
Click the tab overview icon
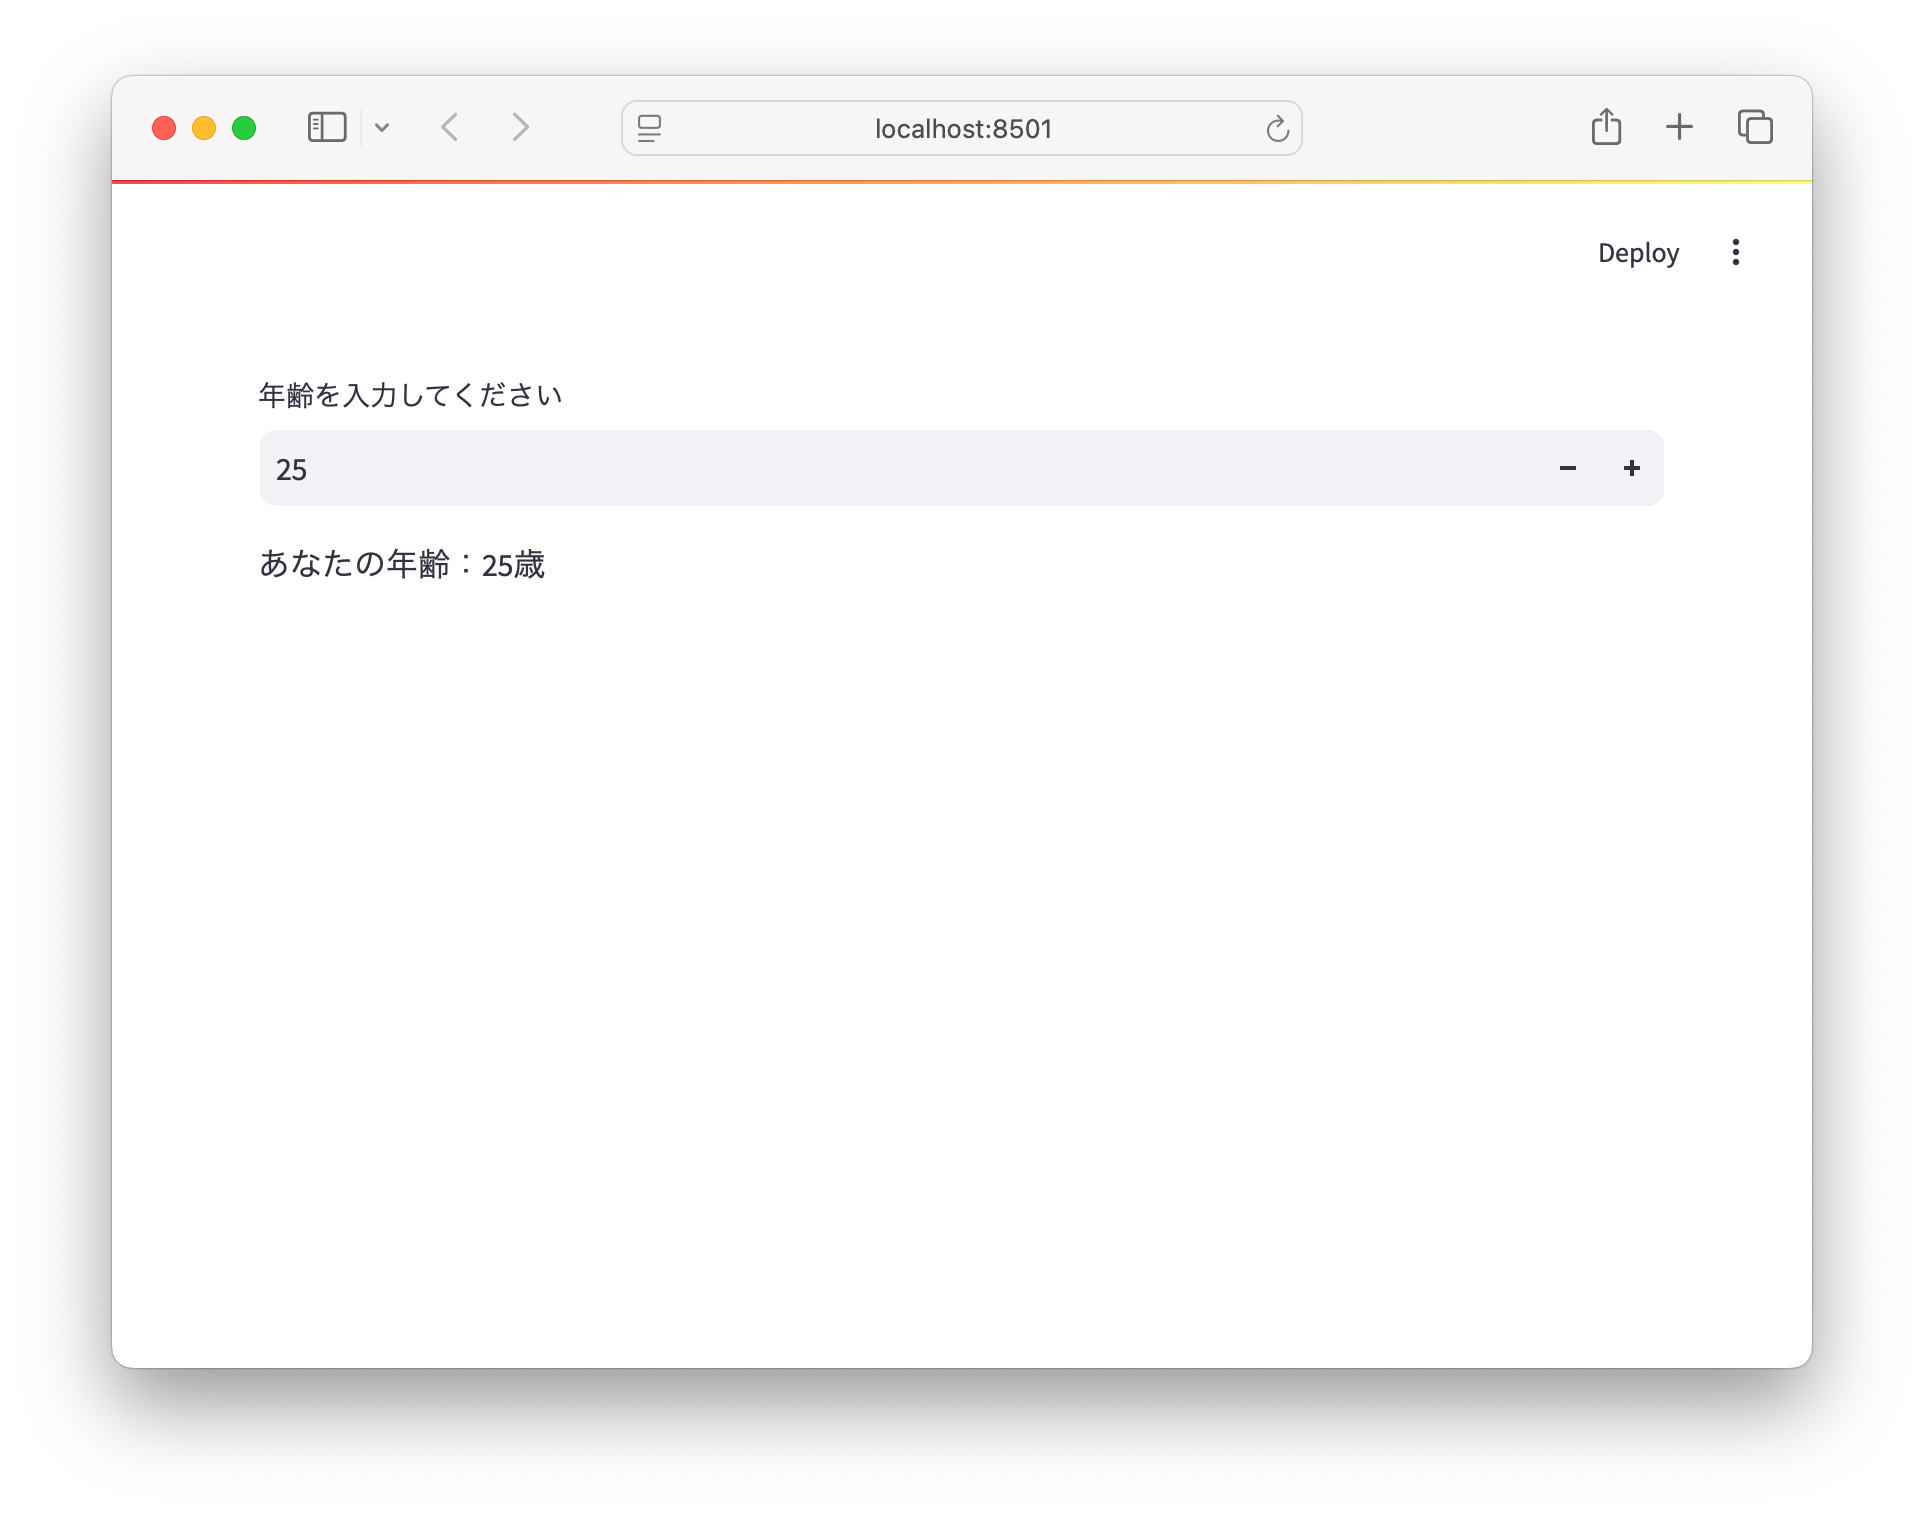point(1755,127)
